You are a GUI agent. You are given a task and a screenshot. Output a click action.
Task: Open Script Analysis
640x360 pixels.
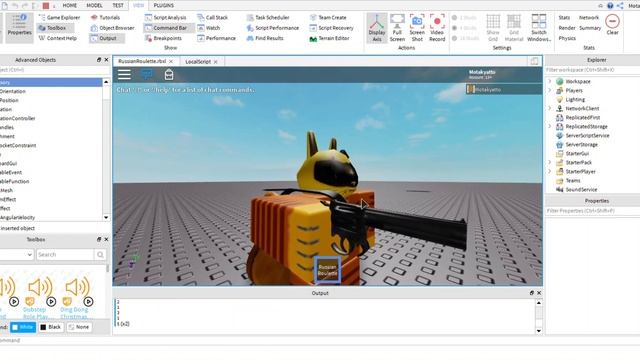[x=165, y=18]
